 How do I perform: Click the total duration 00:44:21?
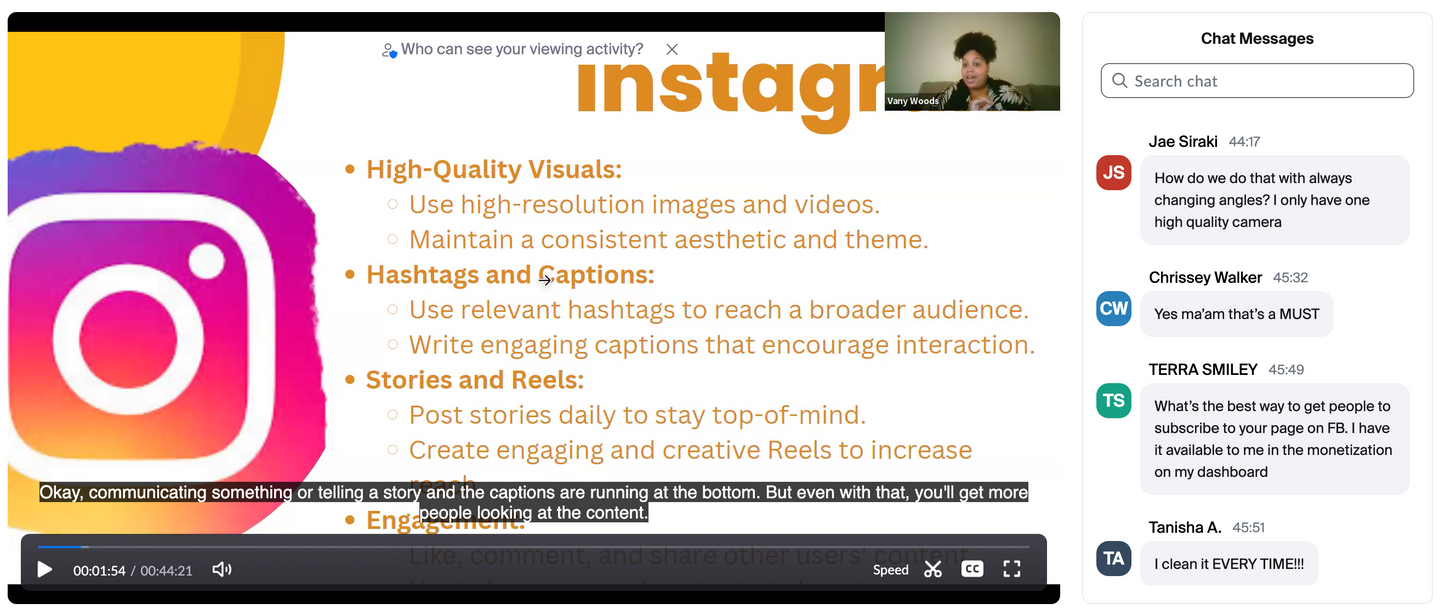point(166,571)
